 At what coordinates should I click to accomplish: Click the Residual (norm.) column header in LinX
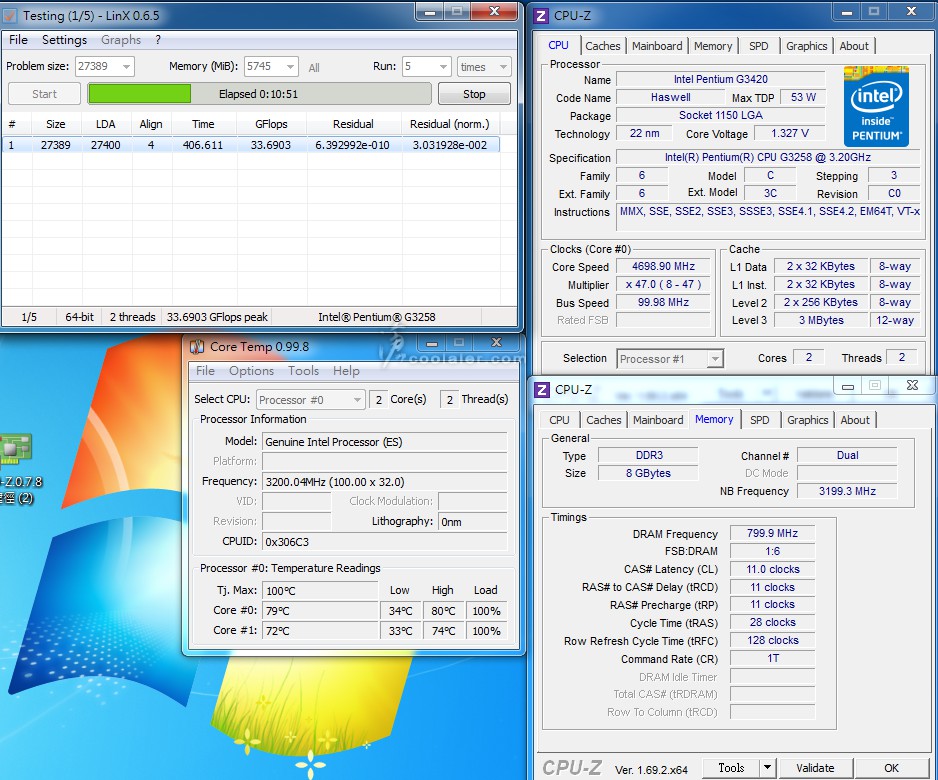tap(449, 124)
